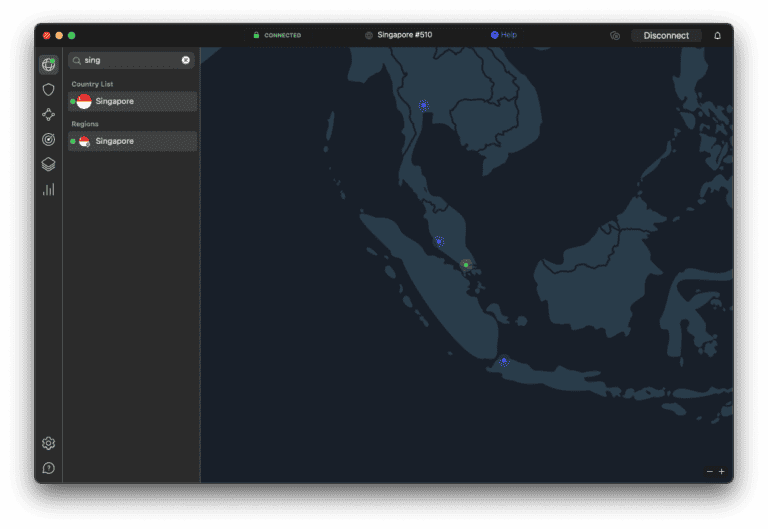Zoom in the map with plus
768x529 pixels.
coord(721,471)
